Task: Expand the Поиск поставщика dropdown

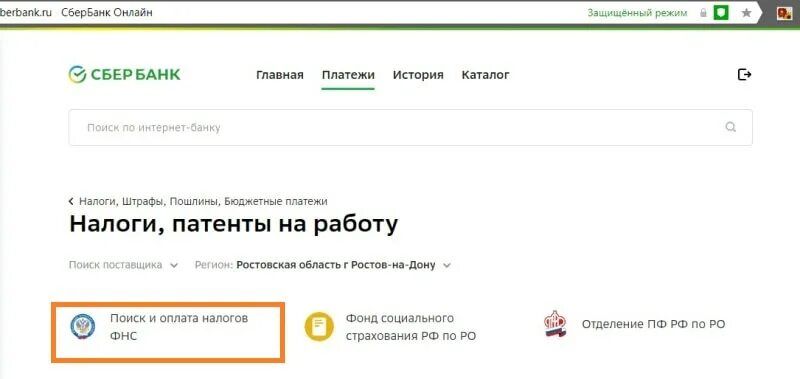Action: click(x=123, y=265)
